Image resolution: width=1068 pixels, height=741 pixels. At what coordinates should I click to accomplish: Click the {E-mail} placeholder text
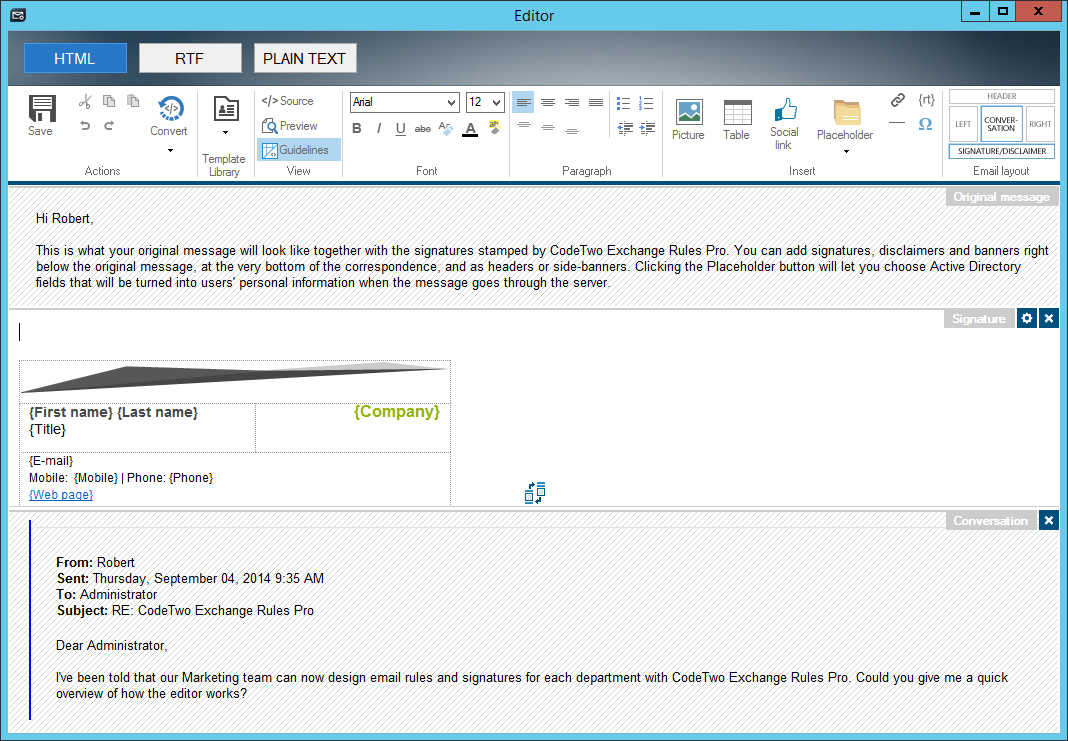[51, 460]
